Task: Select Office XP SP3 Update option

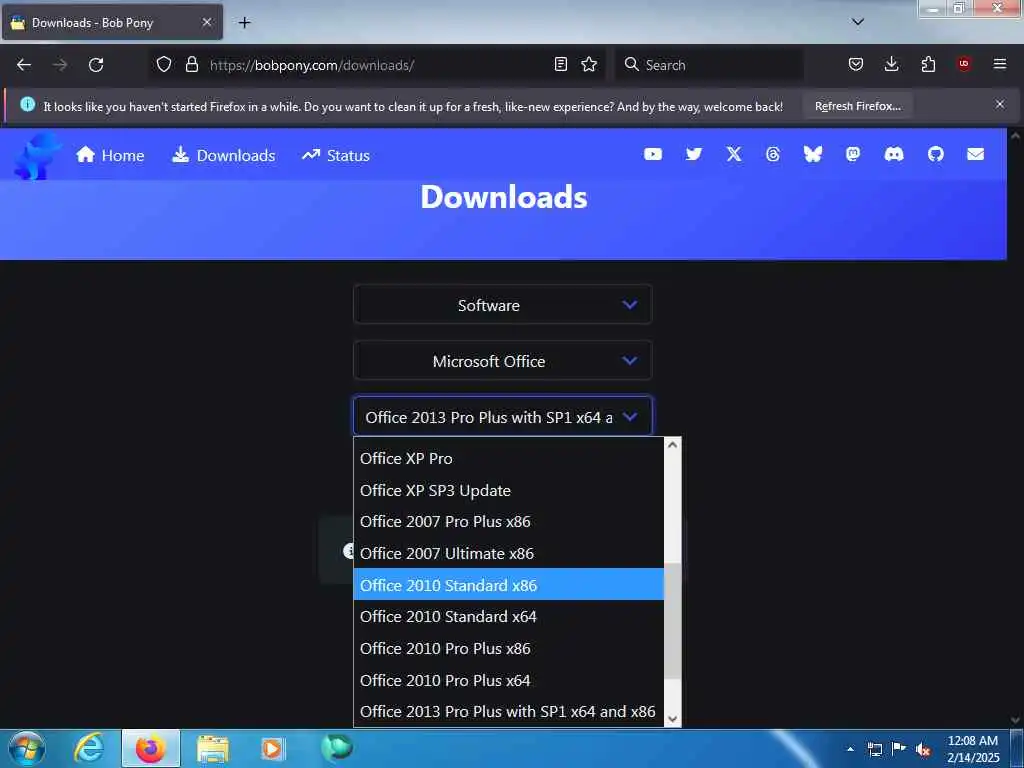Action: pos(508,490)
